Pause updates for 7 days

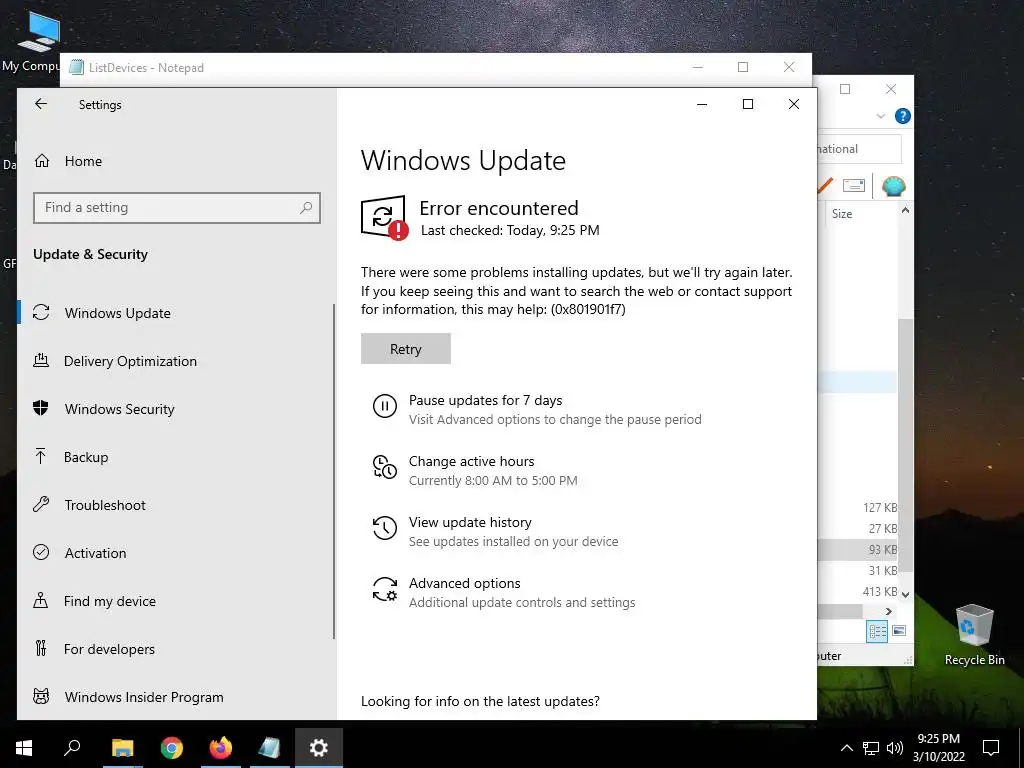(x=485, y=400)
